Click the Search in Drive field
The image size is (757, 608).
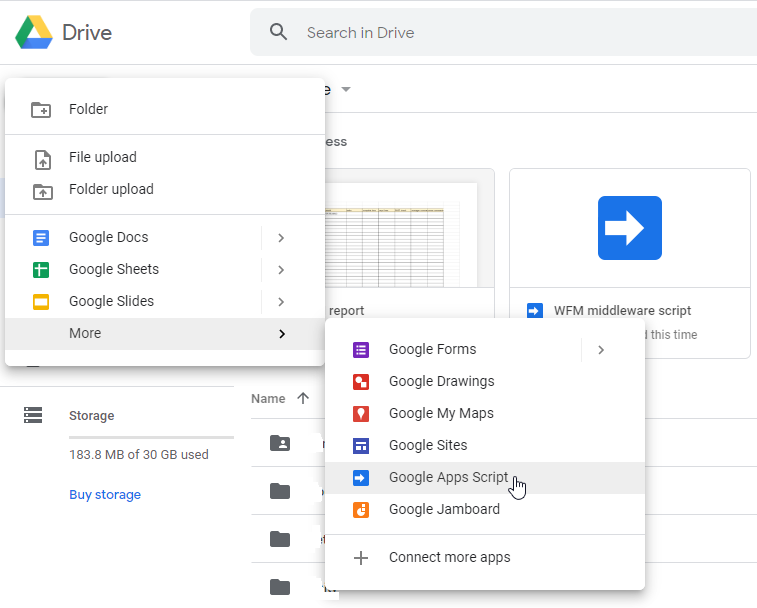tap(504, 32)
